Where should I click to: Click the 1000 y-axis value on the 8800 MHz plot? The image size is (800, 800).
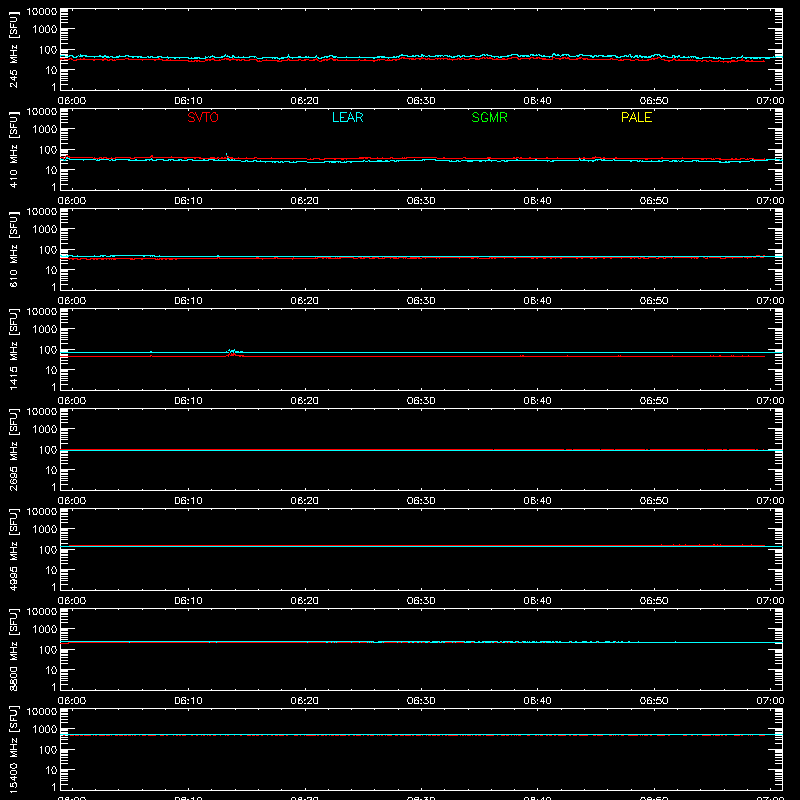click(x=45, y=630)
